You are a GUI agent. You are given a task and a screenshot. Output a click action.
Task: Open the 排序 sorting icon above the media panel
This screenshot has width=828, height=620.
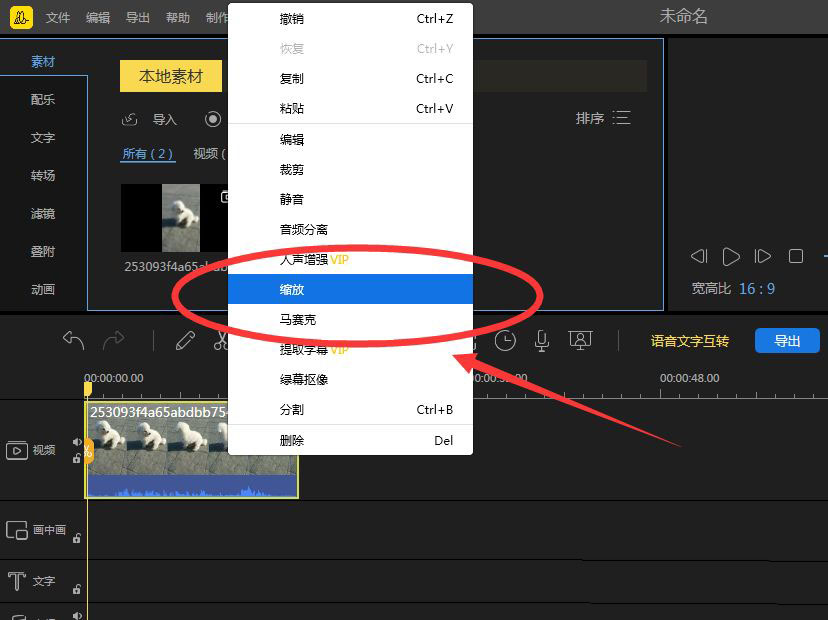[621, 117]
